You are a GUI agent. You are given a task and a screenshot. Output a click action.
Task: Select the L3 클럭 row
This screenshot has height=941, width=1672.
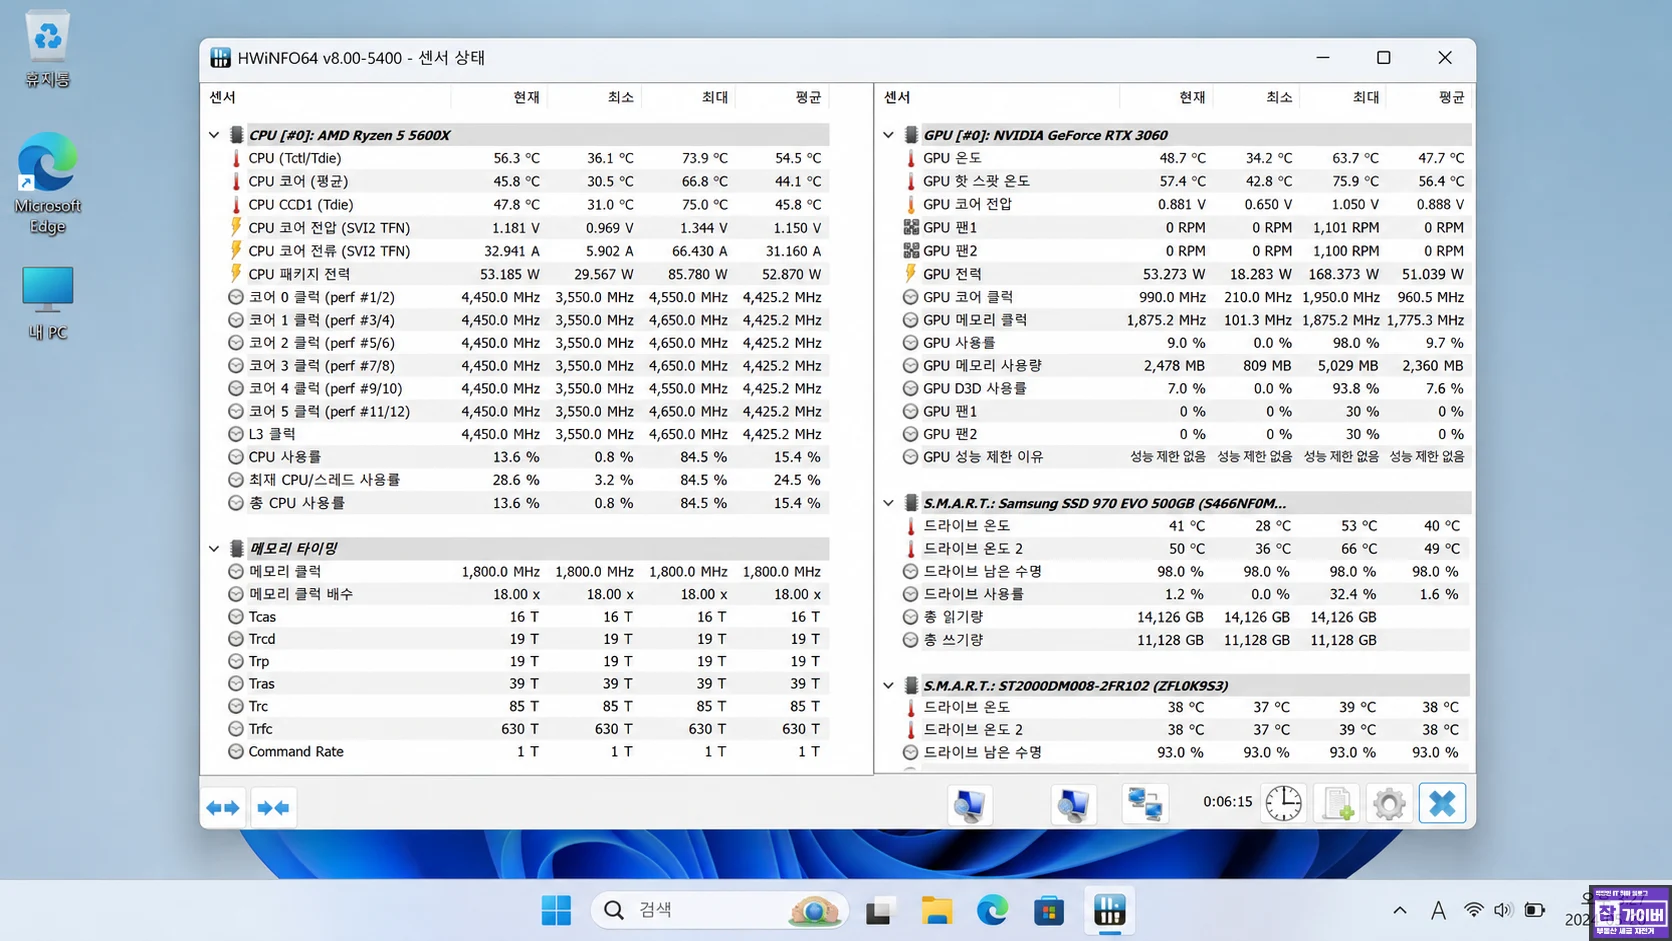527,434
